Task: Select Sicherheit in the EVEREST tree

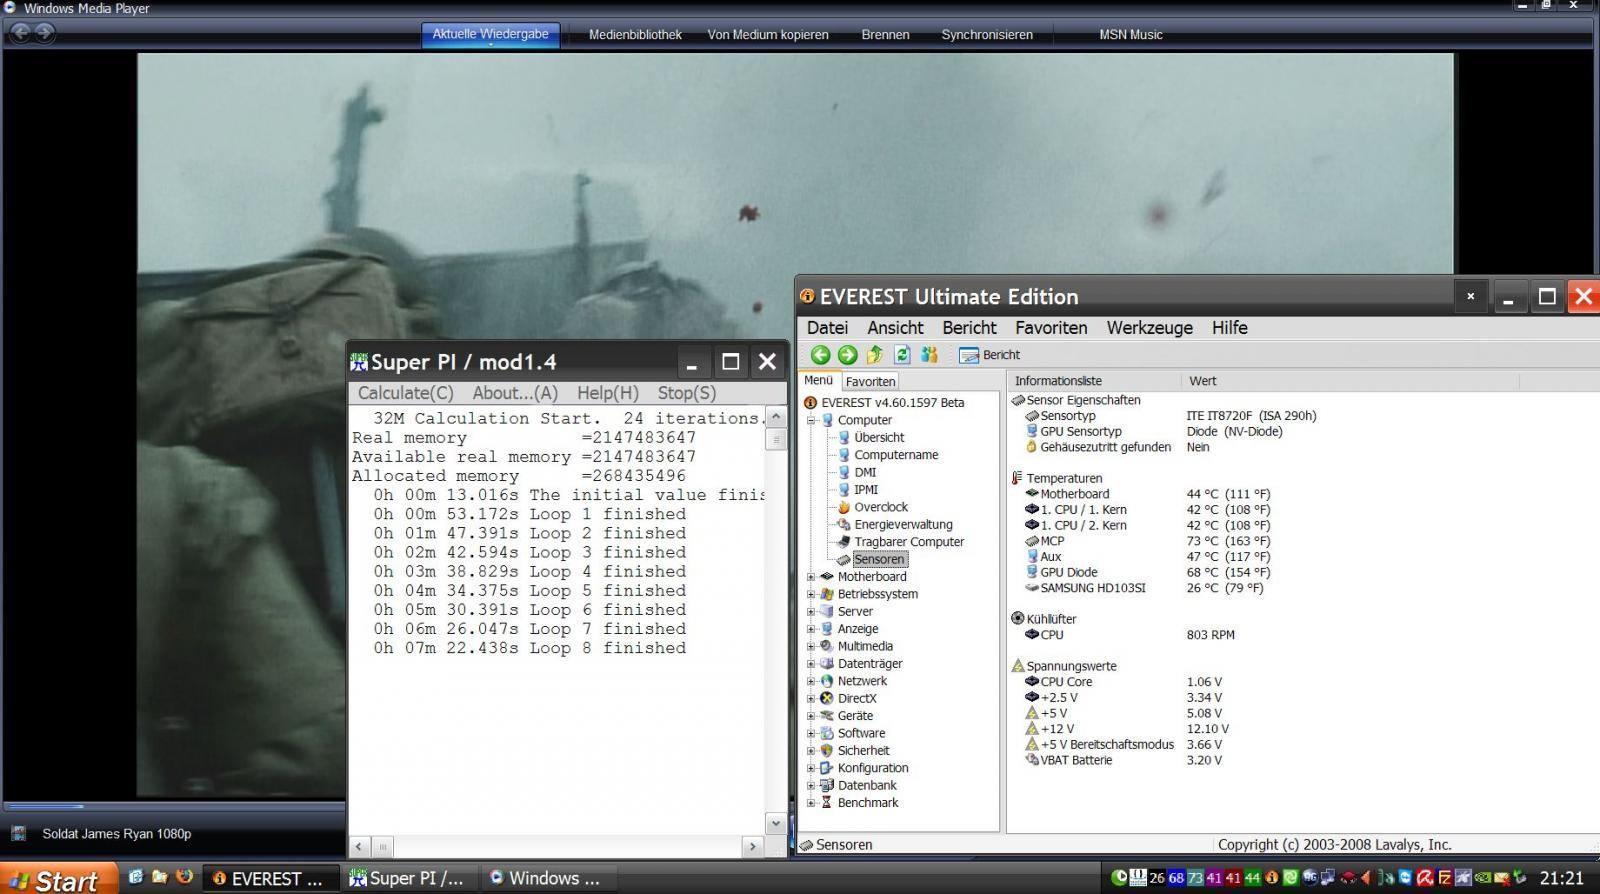Action: pyautogui.click(x=855, y=751)
